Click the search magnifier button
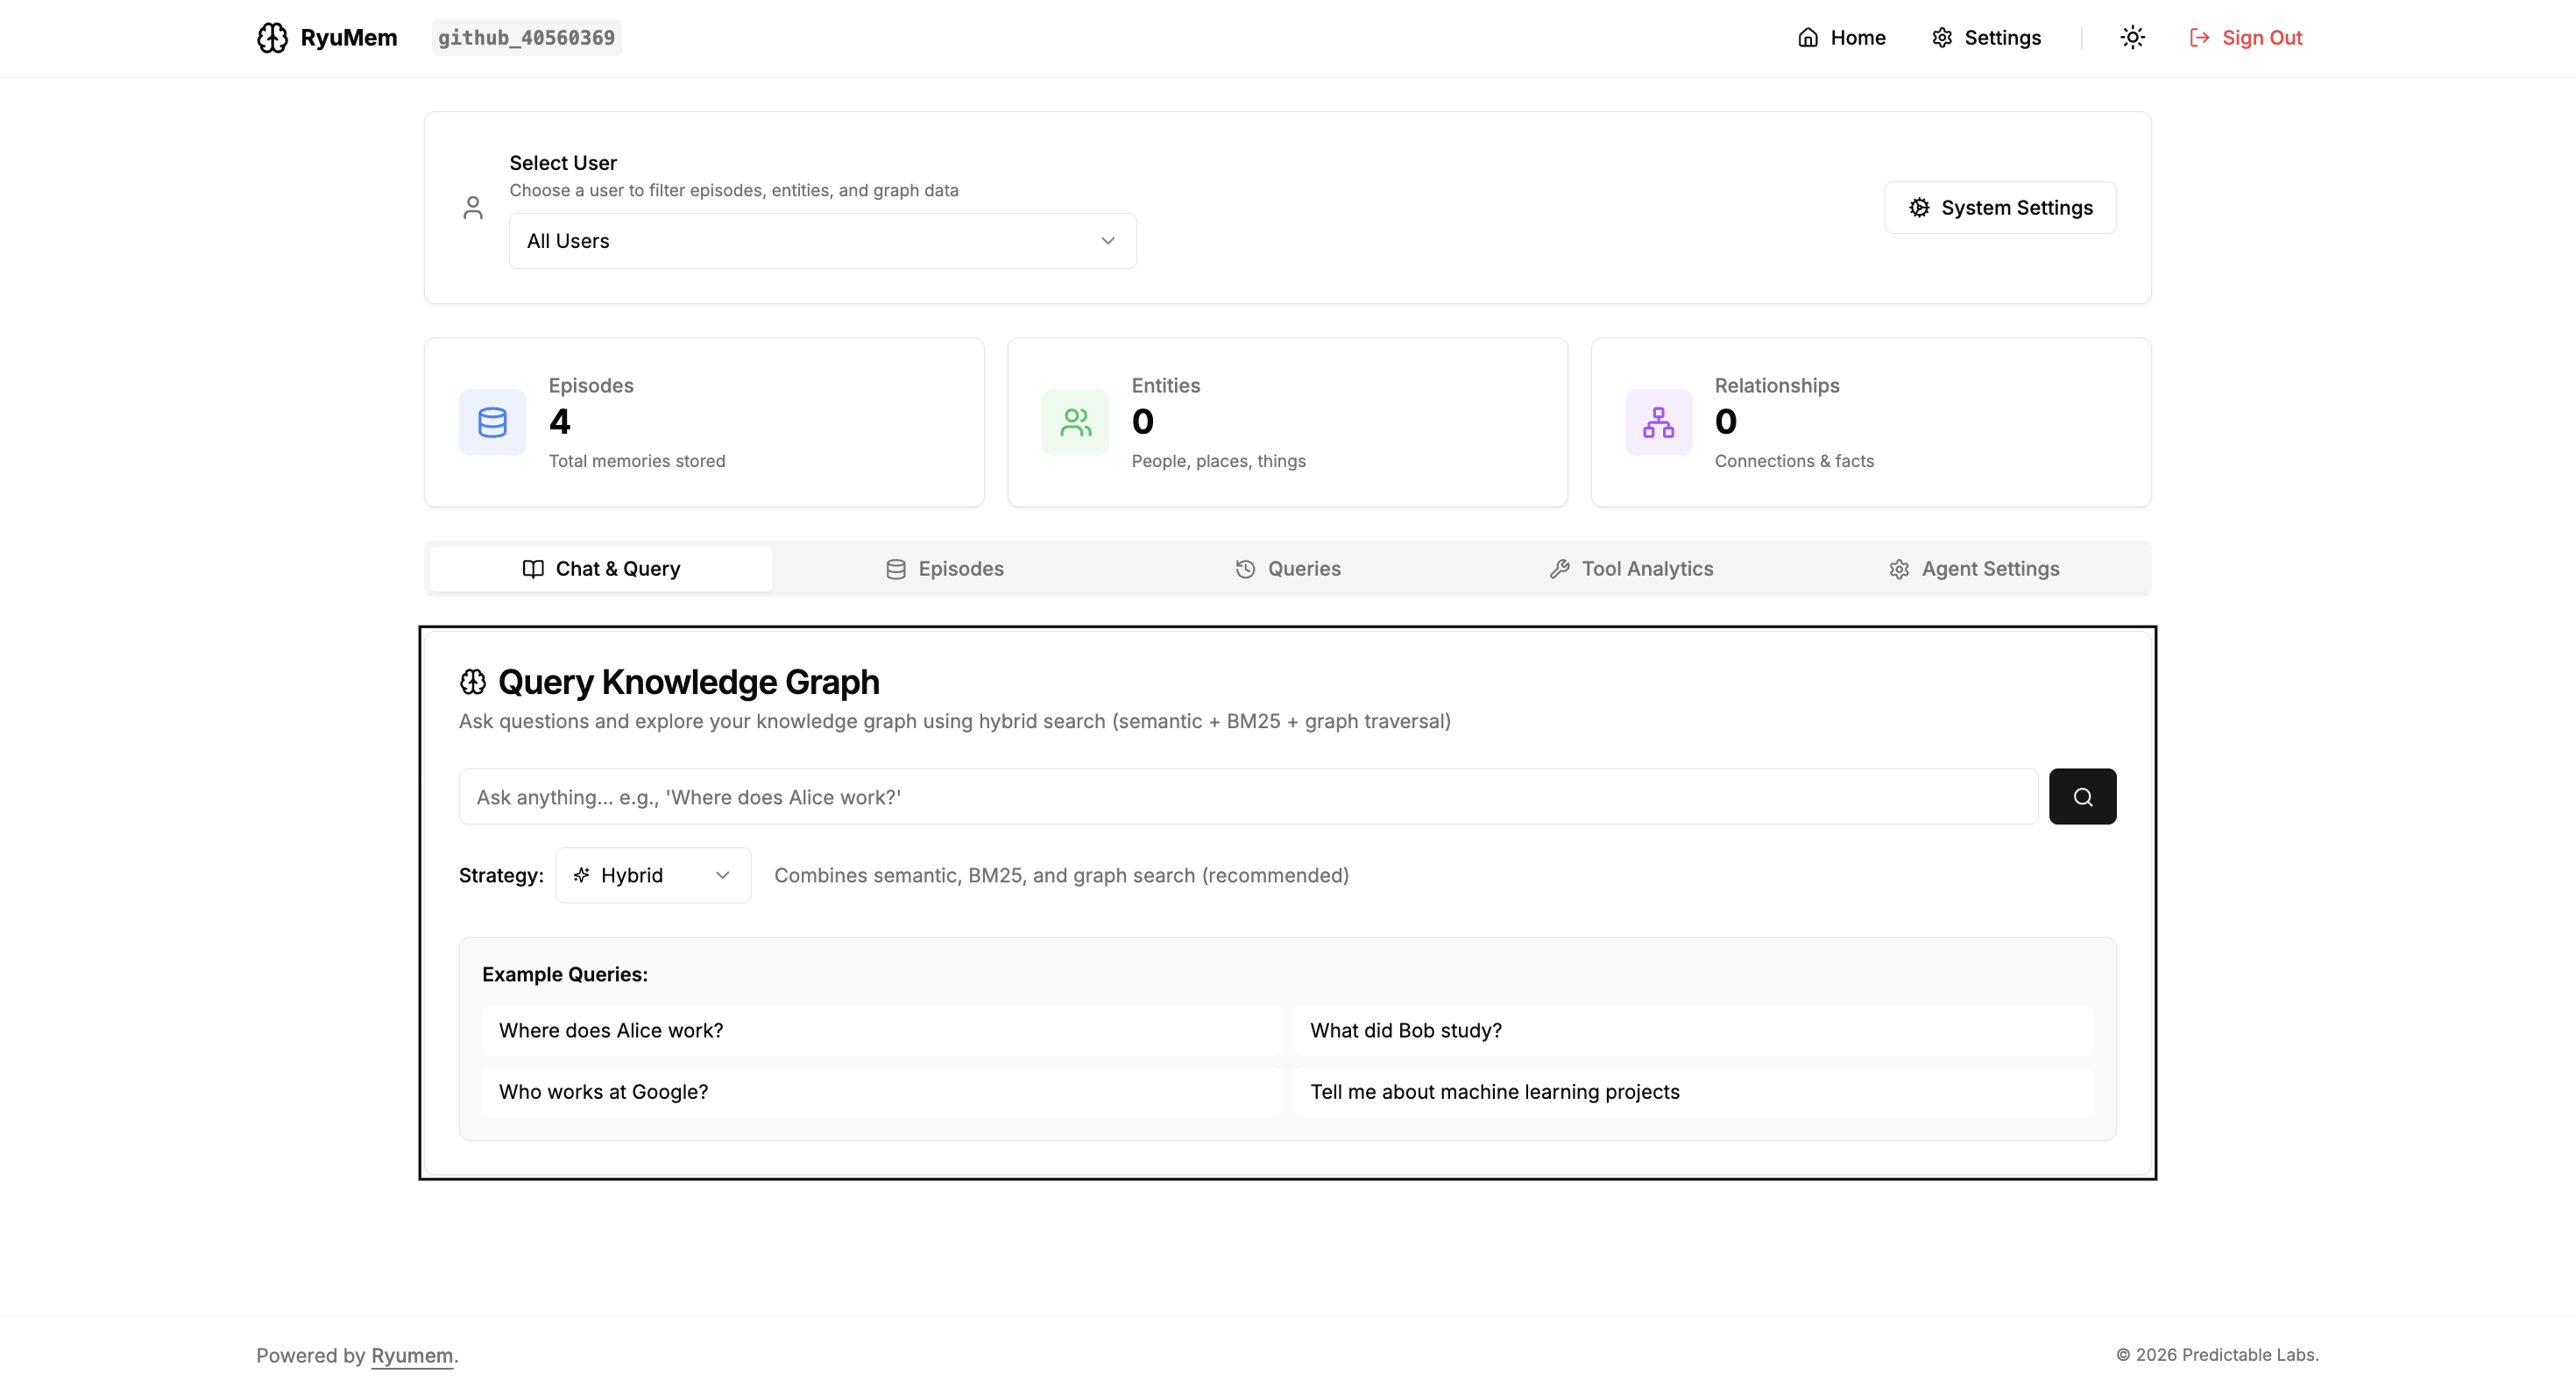The height and width of the screenshot is (1395, 2576). click(x=2082, y=796)
